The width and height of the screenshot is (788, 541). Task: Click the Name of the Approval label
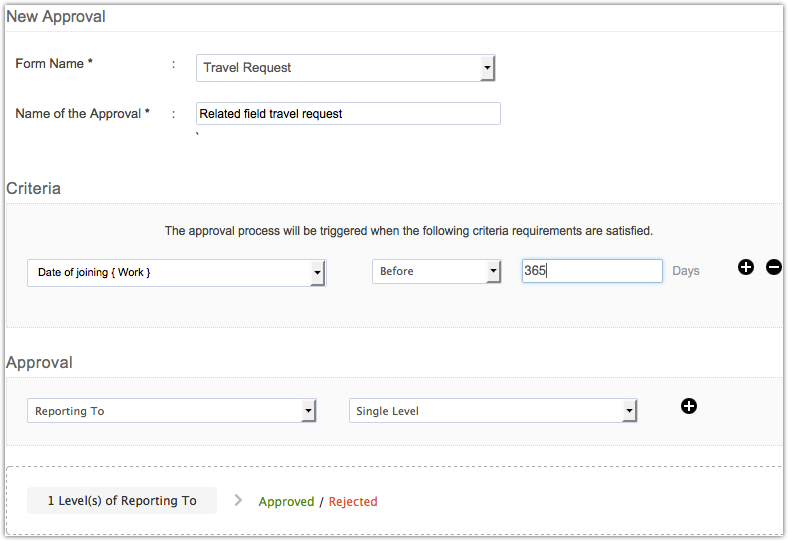(82, 114)
